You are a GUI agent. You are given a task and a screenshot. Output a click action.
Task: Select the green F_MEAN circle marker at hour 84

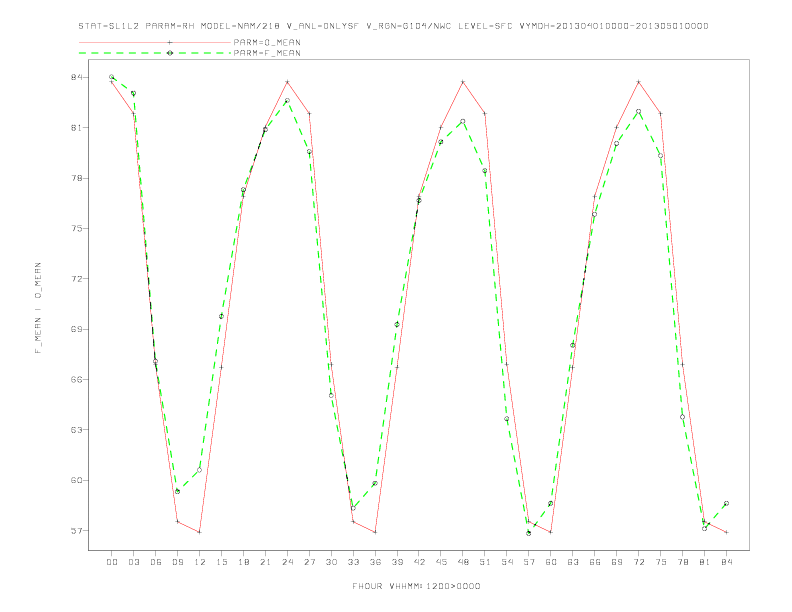coord(726,503)
